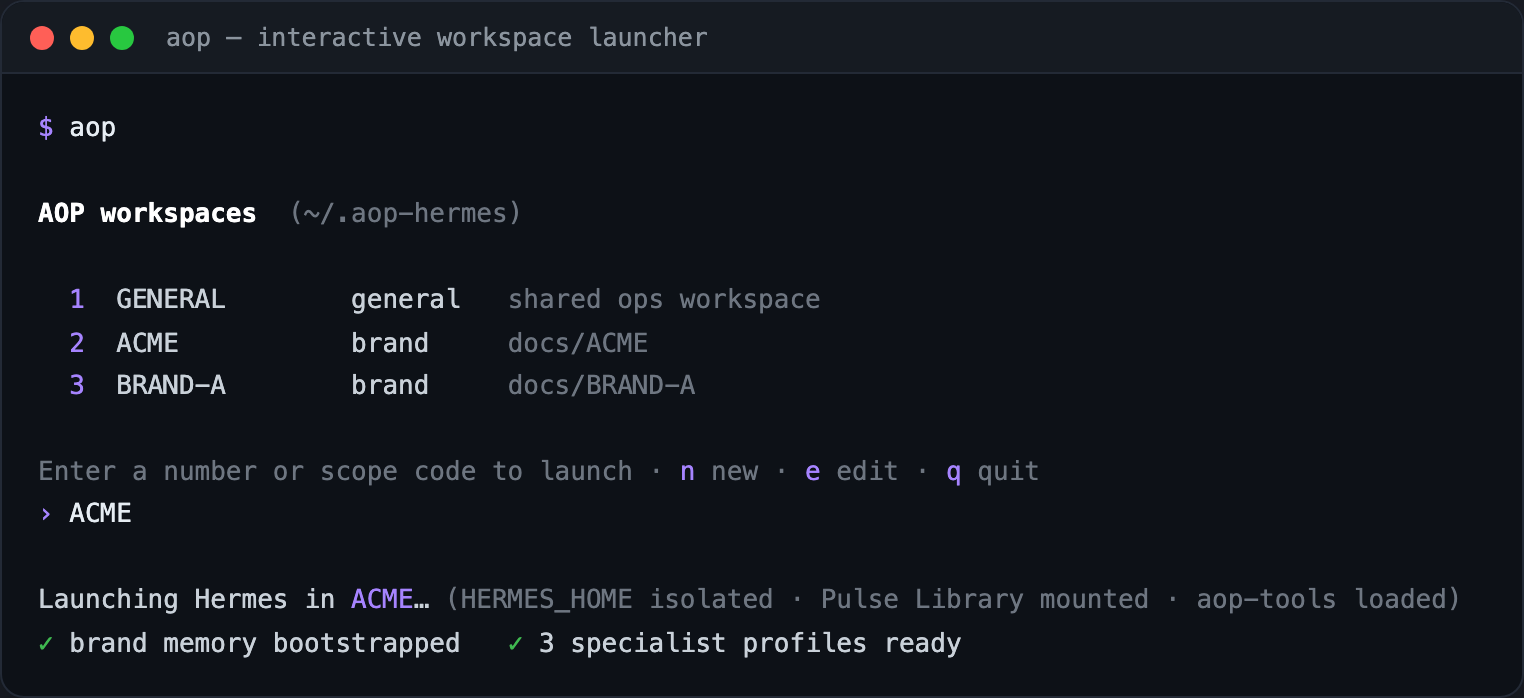This screenshot has width=1524, height=698.
Task: Click the 'docs/BRAND-A' path
Action: [601, 385]
